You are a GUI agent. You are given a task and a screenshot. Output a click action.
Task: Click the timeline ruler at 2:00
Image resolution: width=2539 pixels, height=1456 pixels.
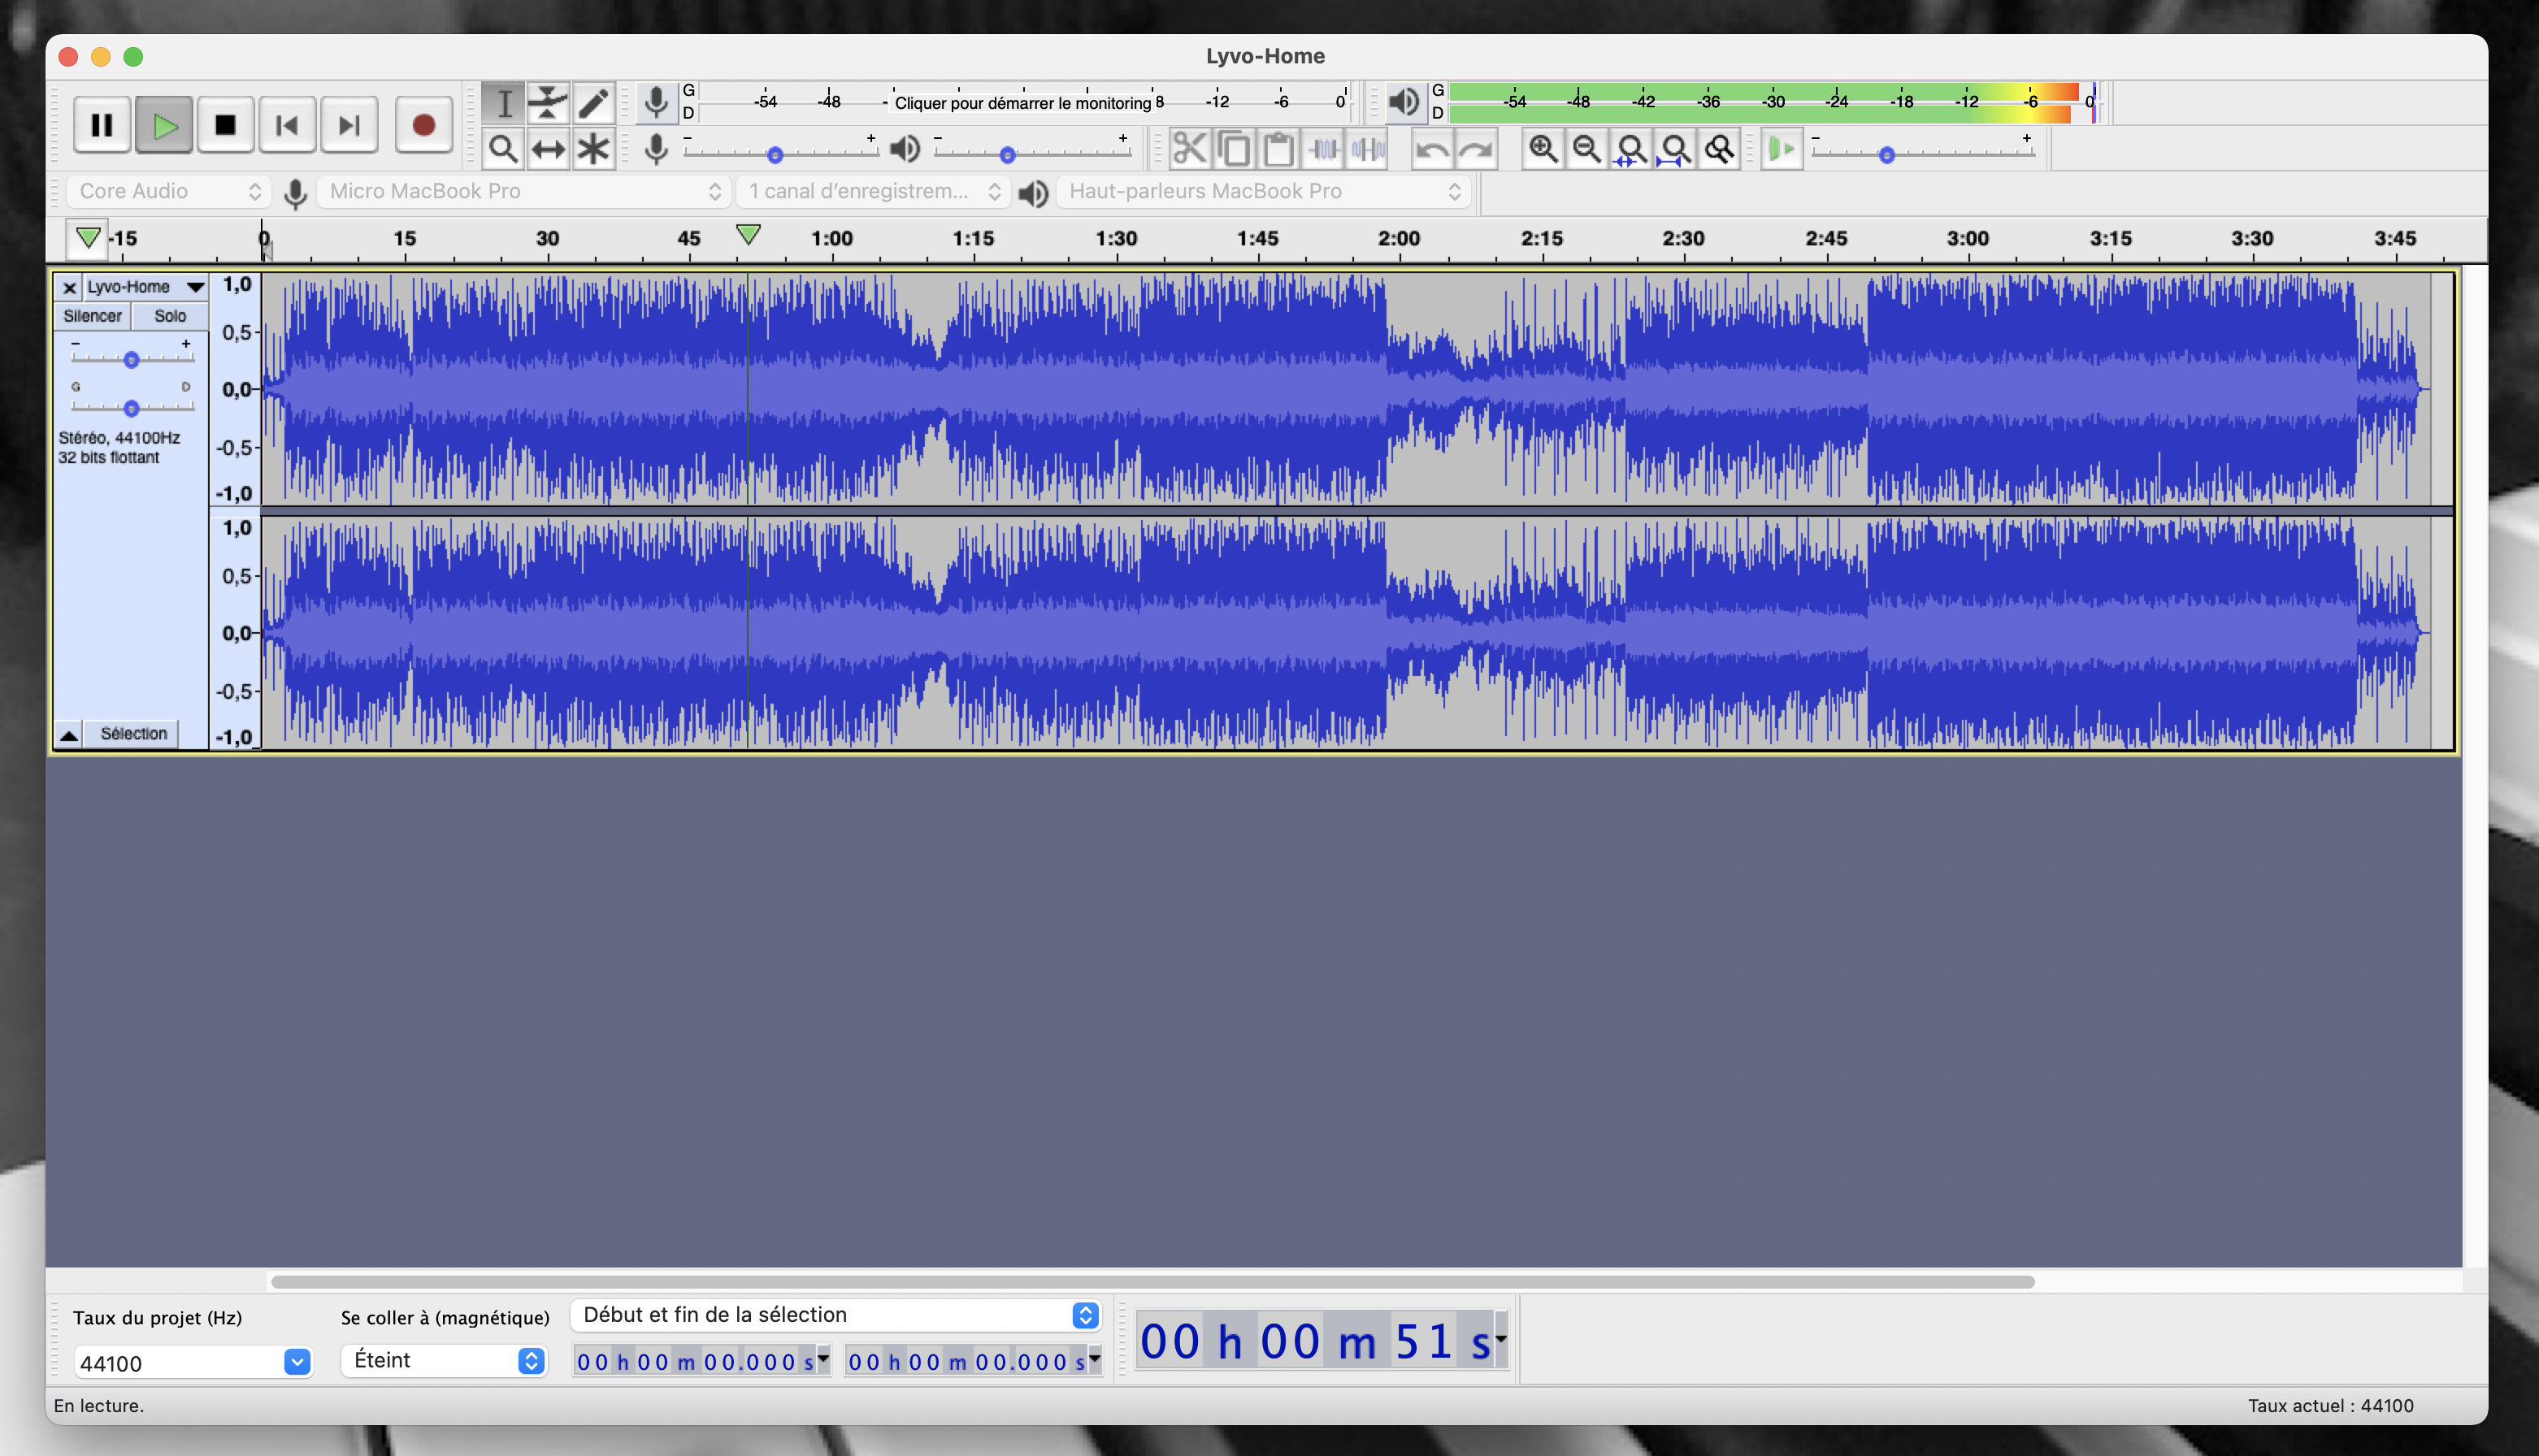click(1399, 238)
